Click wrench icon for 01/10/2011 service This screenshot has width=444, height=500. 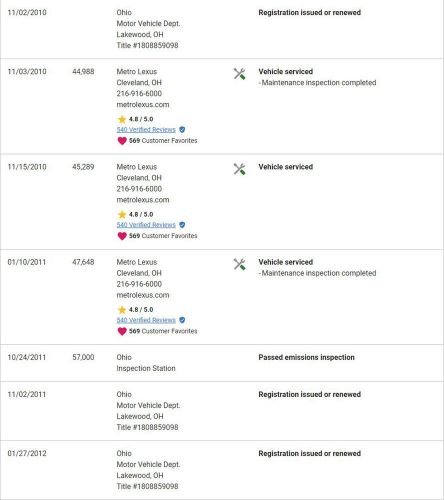[239, 265]
